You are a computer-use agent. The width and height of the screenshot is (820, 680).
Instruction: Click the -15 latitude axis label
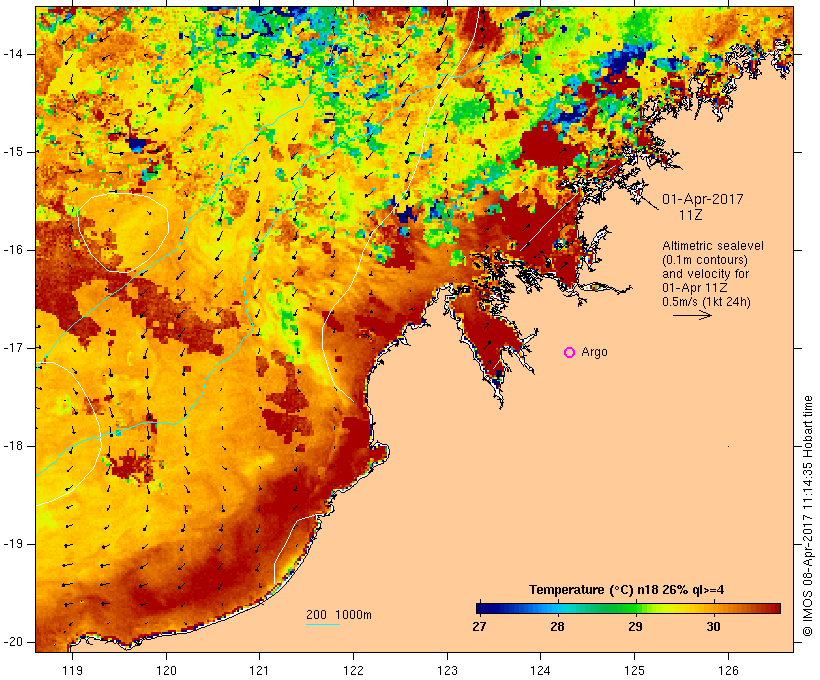click(x=13, y=152)
